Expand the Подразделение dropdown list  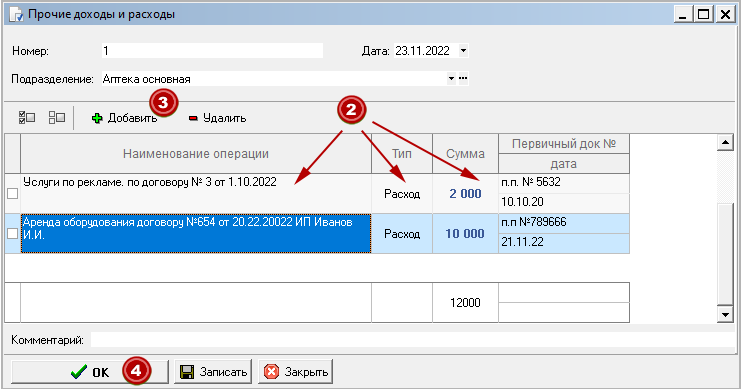(451, 79)
